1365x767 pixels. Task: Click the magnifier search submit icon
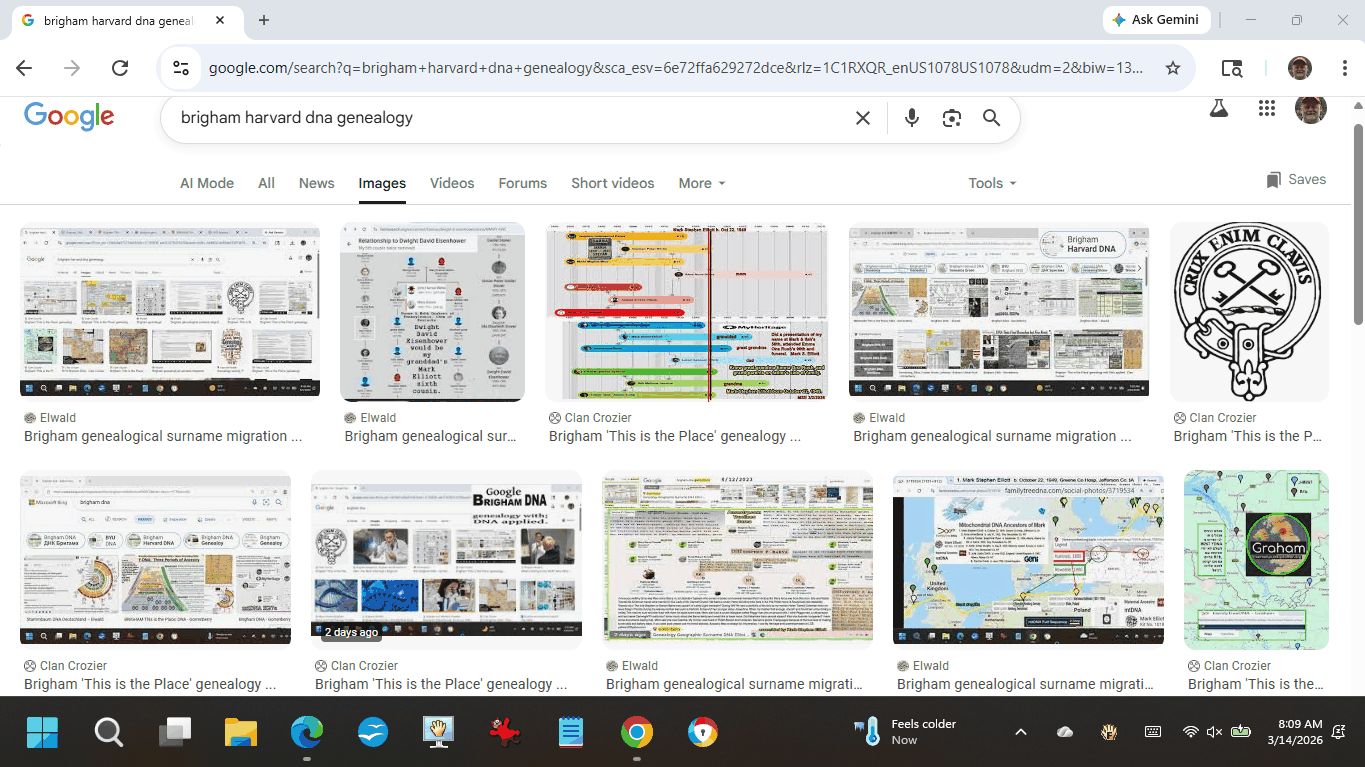(x=991, y=118)
